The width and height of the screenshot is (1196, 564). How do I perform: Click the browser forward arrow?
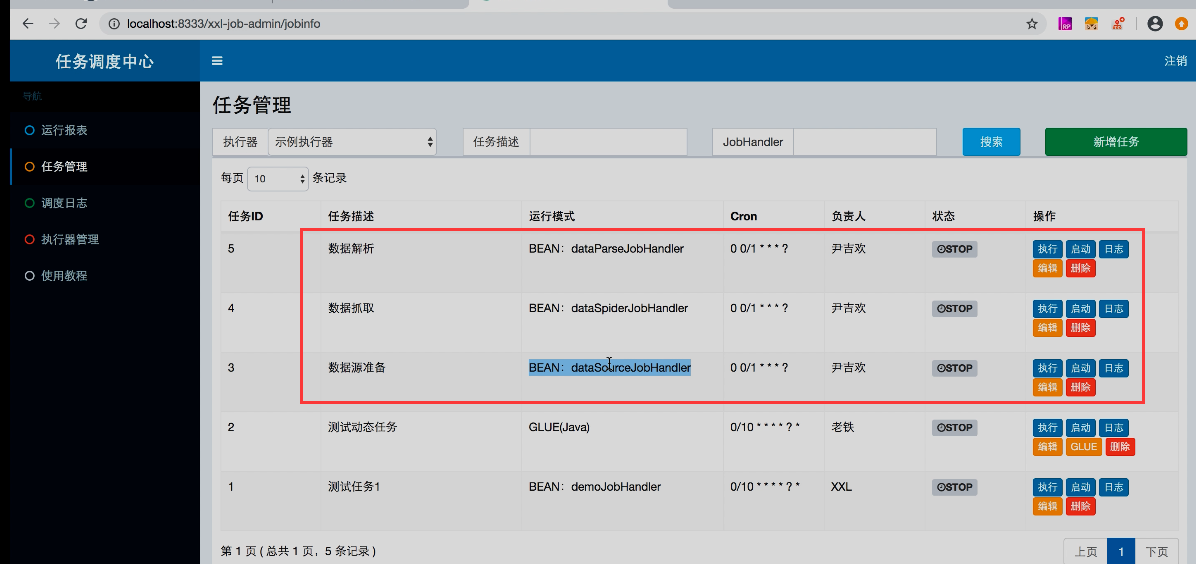coord(54,24)
